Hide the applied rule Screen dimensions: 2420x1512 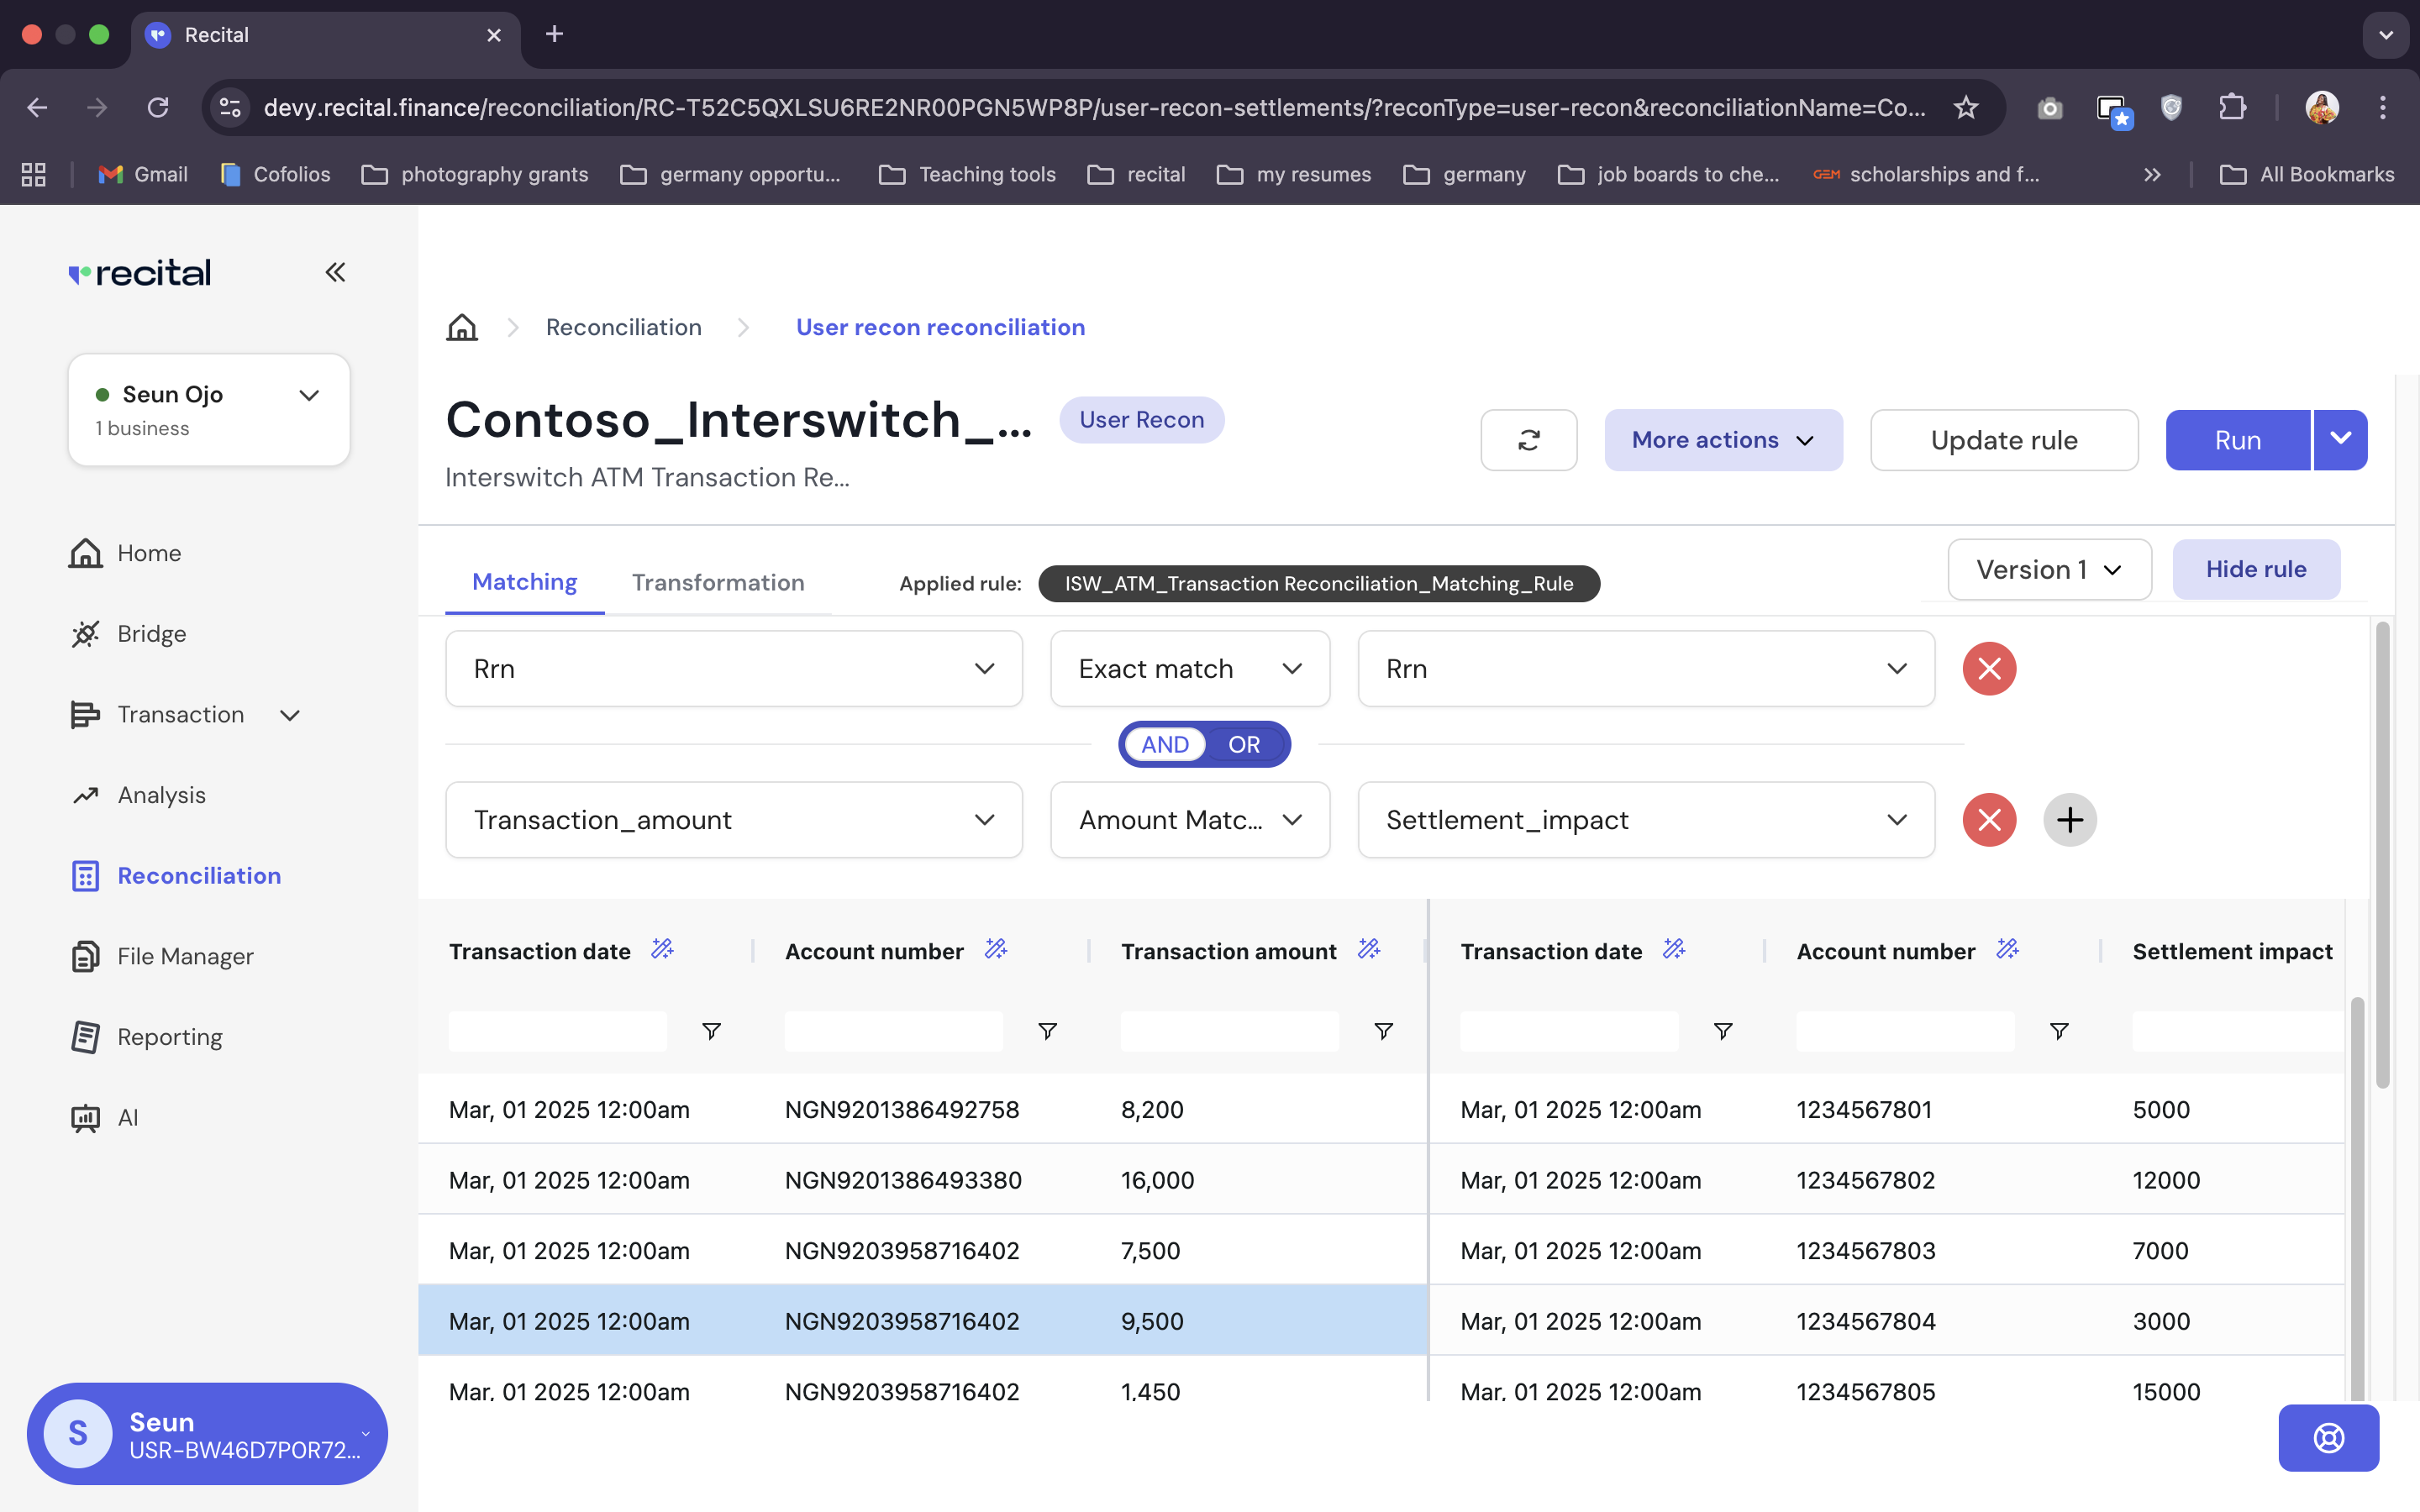[2255, 569]
